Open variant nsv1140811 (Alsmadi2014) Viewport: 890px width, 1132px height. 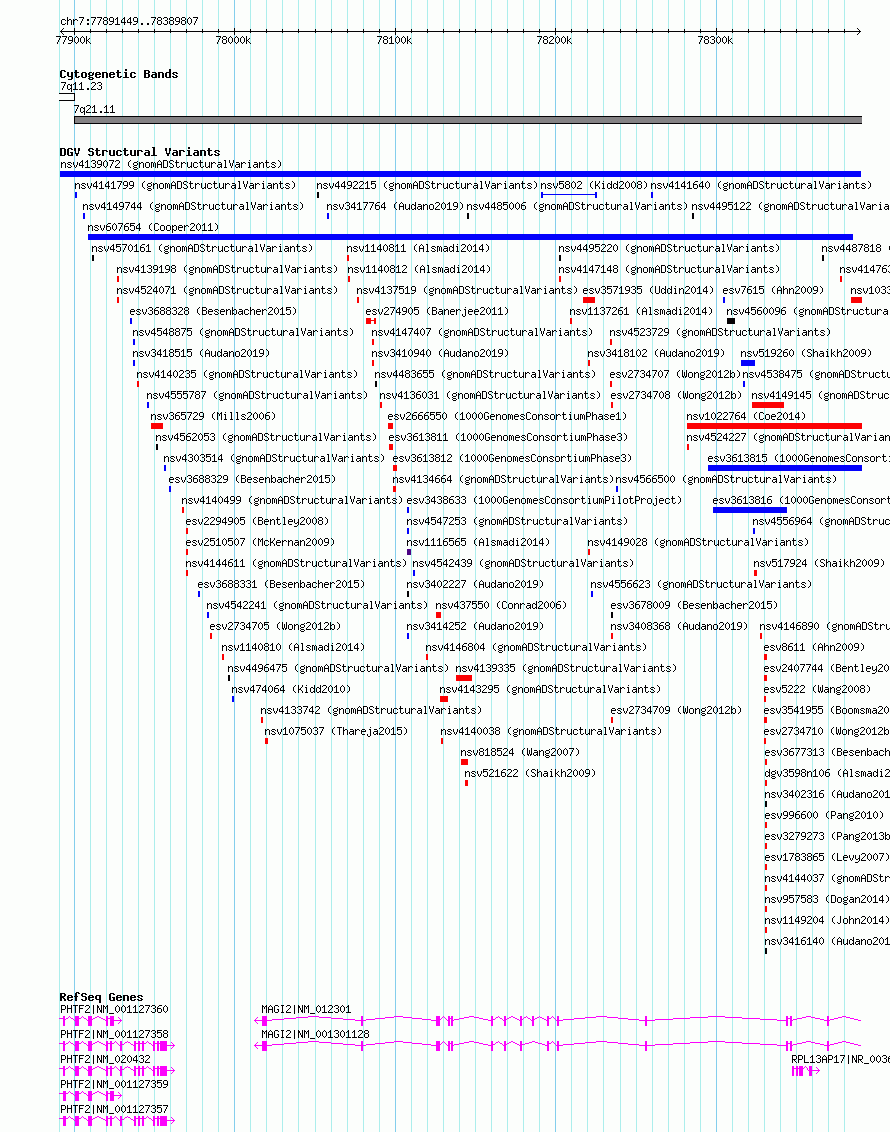click(418, 248)
